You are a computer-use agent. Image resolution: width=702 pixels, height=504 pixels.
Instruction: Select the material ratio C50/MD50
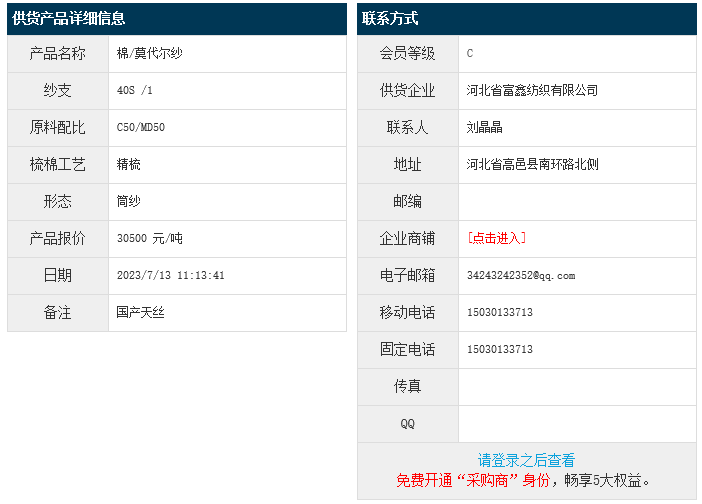[141, 128]
